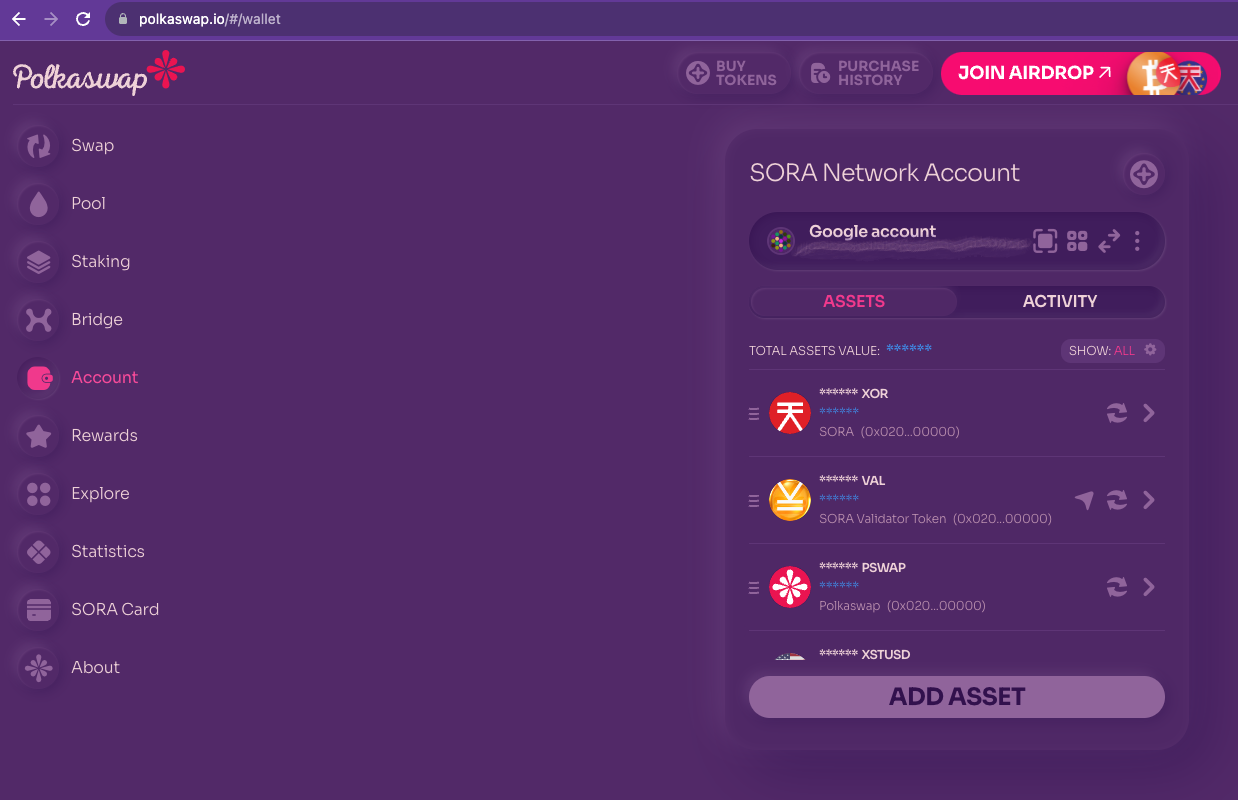Click the BUY TOKENS button
This screenshot has height=800, width=1238.
pos(733,73)
